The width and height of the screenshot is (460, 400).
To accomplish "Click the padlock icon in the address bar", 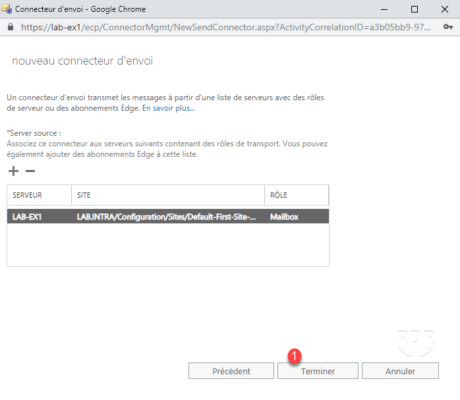I will click(11, 27).
